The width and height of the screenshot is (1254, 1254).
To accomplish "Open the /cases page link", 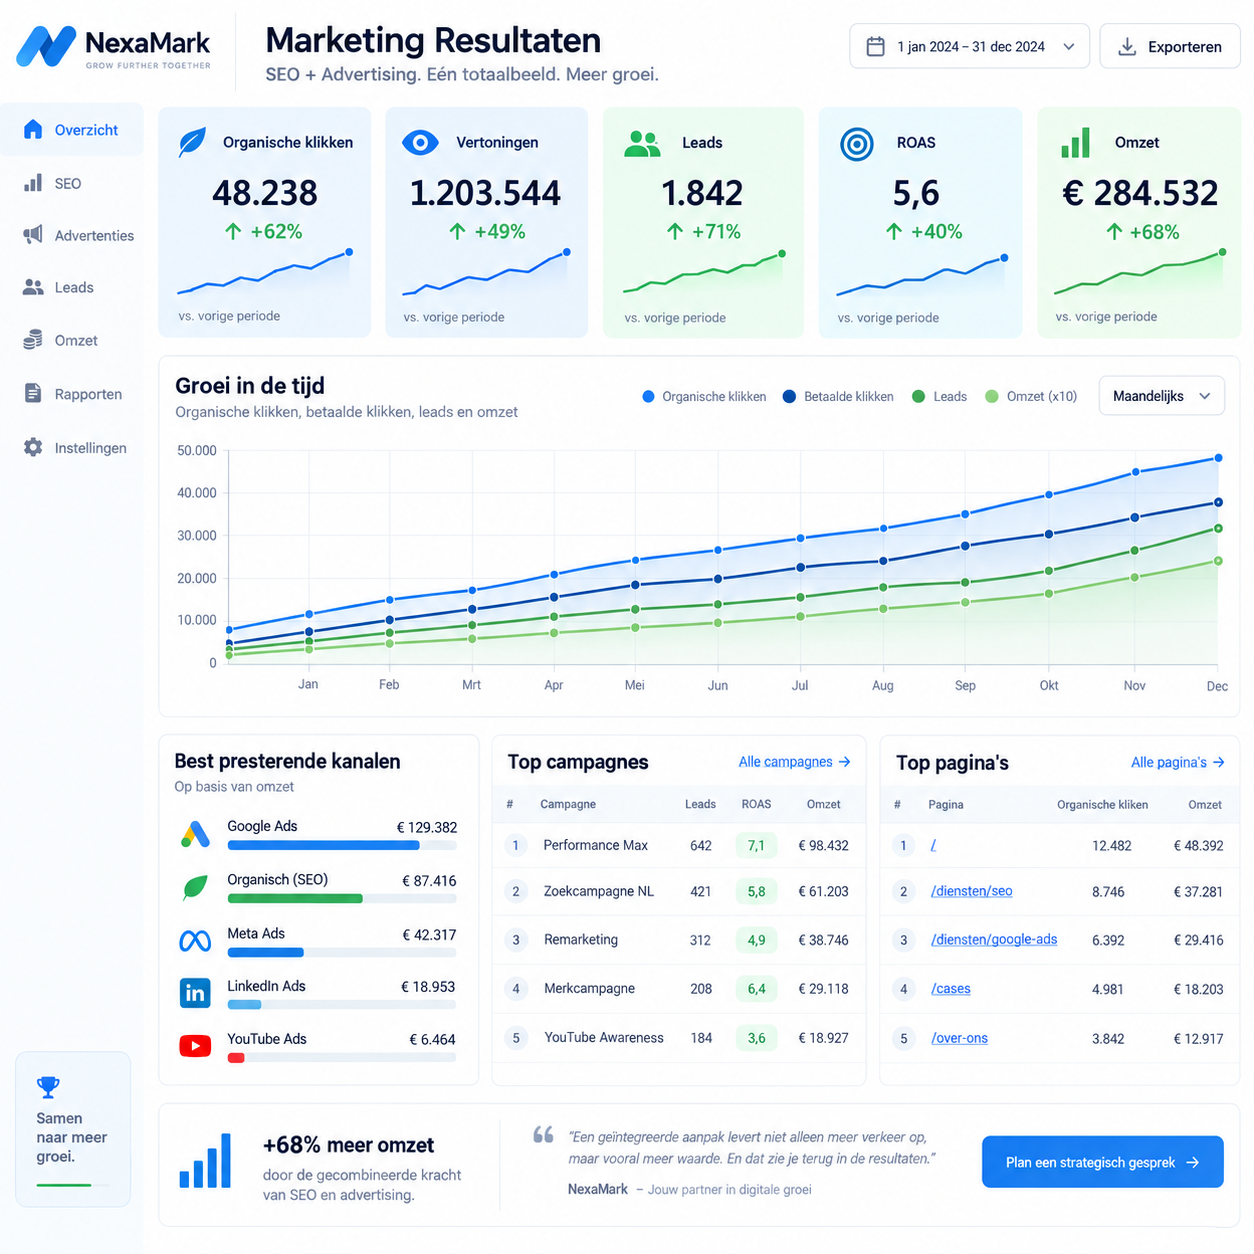I will tap(950, 989).
